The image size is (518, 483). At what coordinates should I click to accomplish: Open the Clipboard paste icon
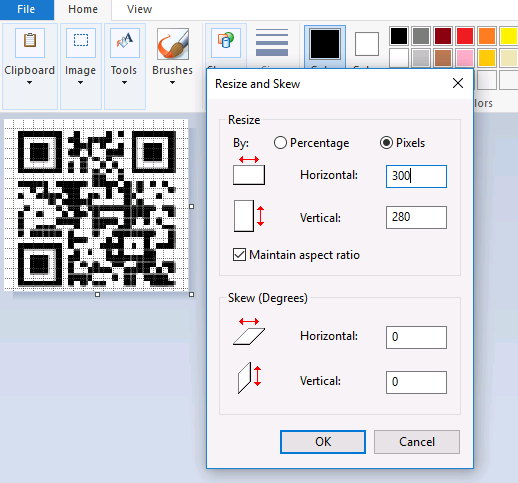(x=30, y=43)
